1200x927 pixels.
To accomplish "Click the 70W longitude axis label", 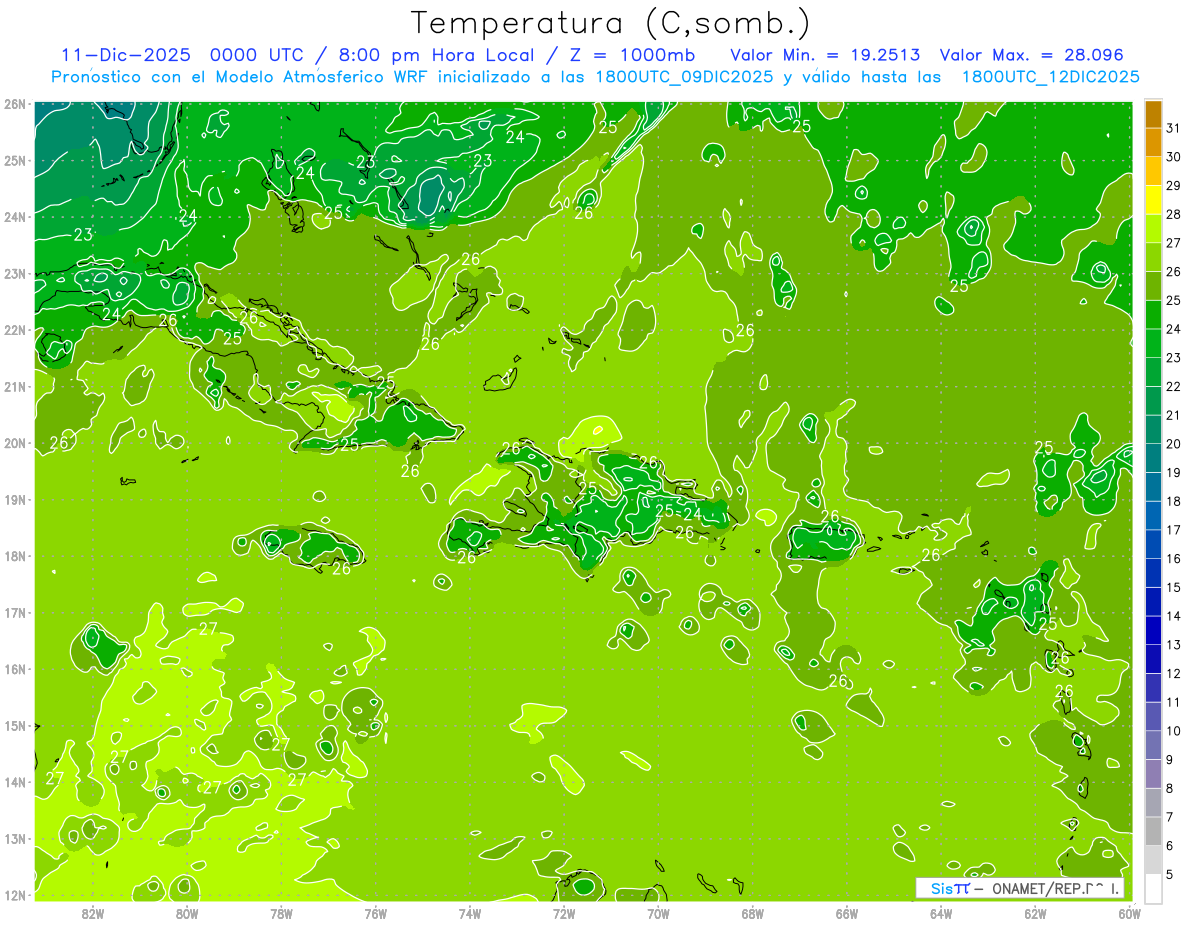I will (x=658, y=913).
